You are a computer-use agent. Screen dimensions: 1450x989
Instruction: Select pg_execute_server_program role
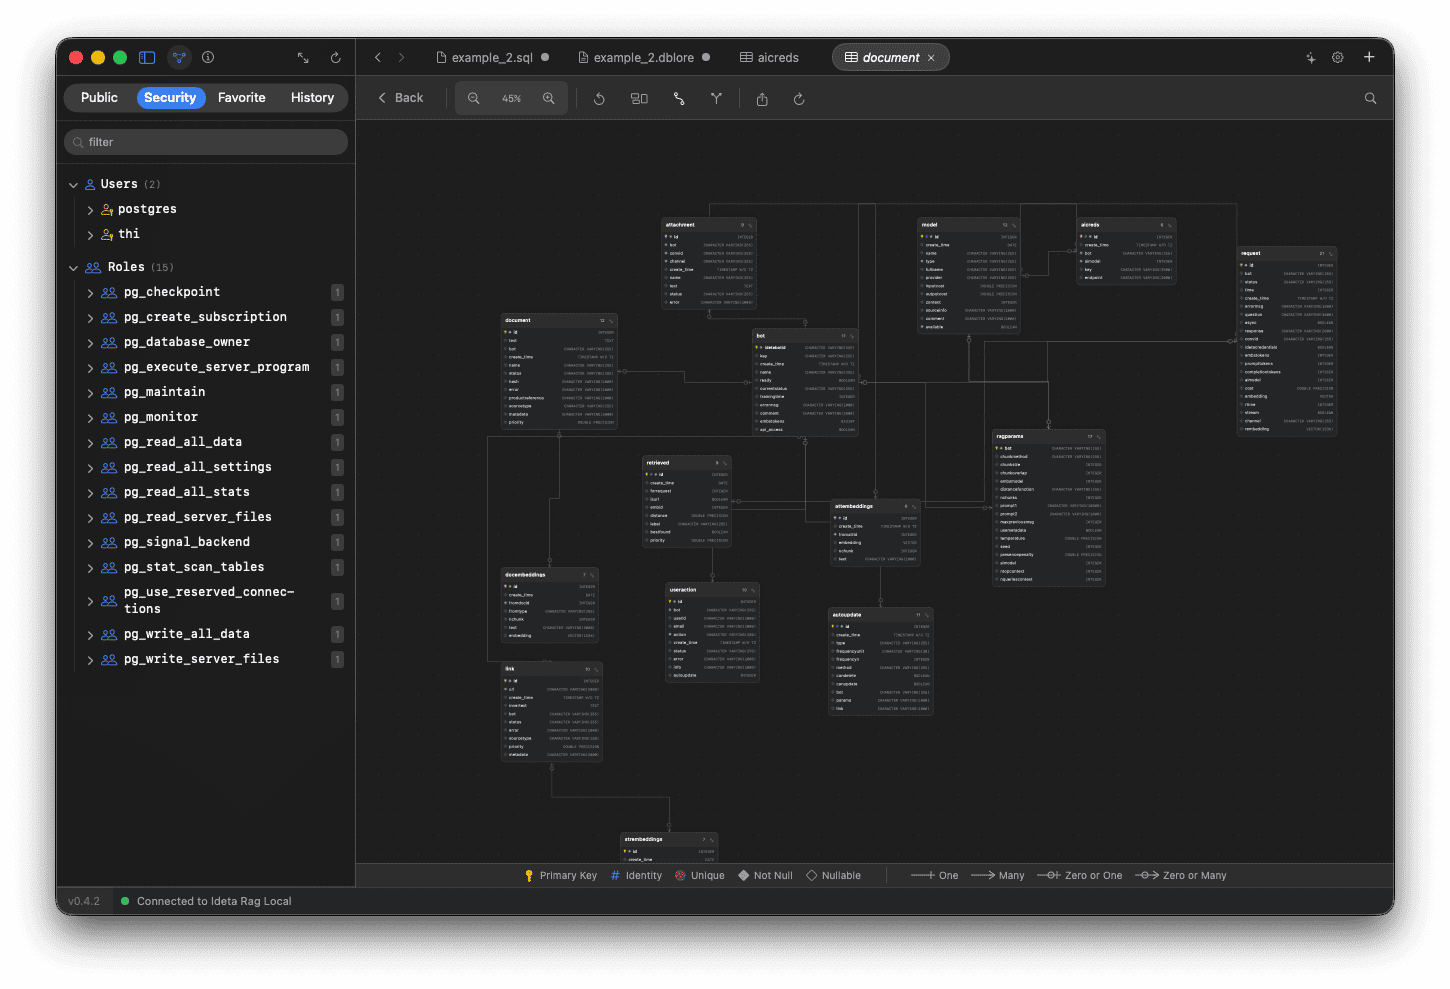[x=216, y=367]
